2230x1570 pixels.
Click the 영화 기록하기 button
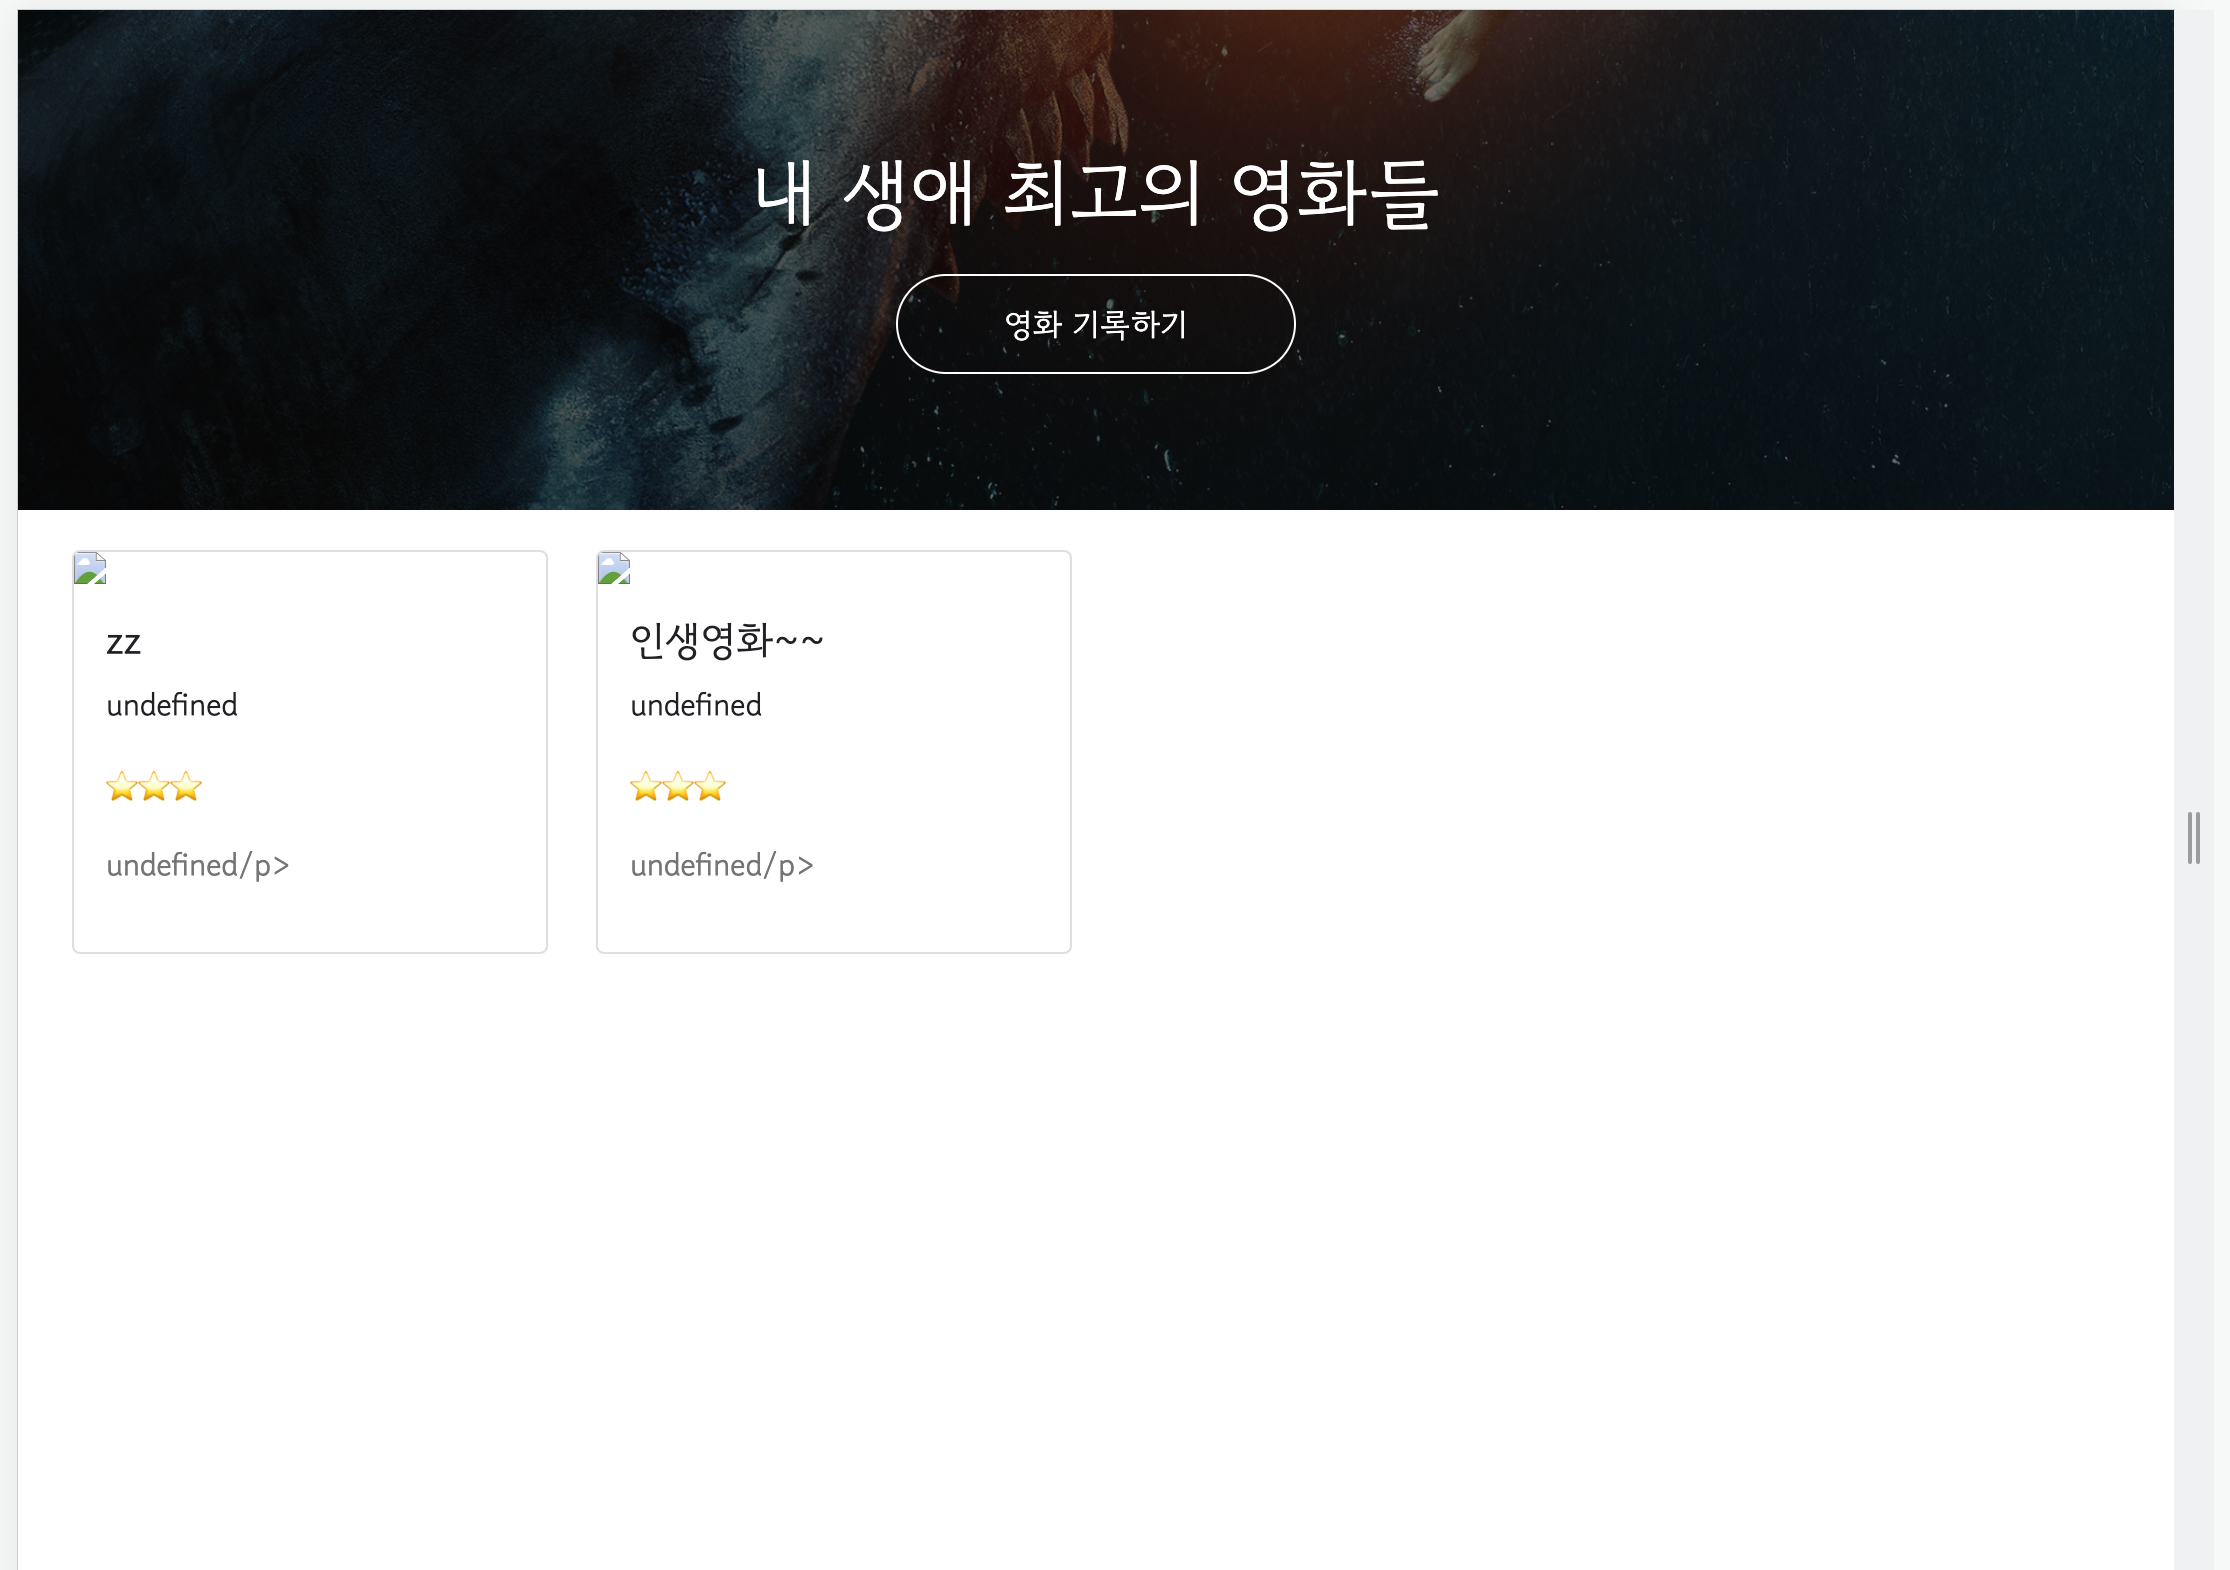[1095, 324]
